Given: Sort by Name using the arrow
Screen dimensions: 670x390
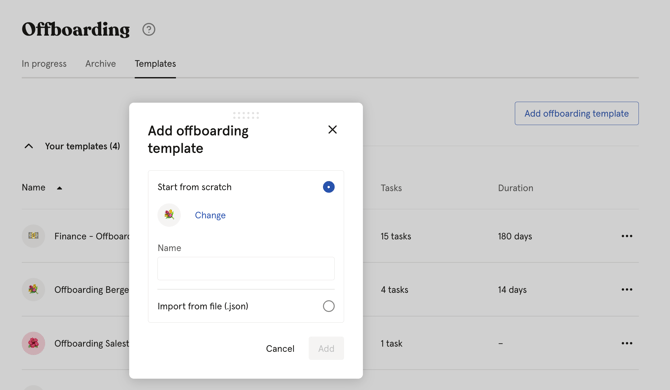Looking at the screenshot, I should click(x=59, y=188).
